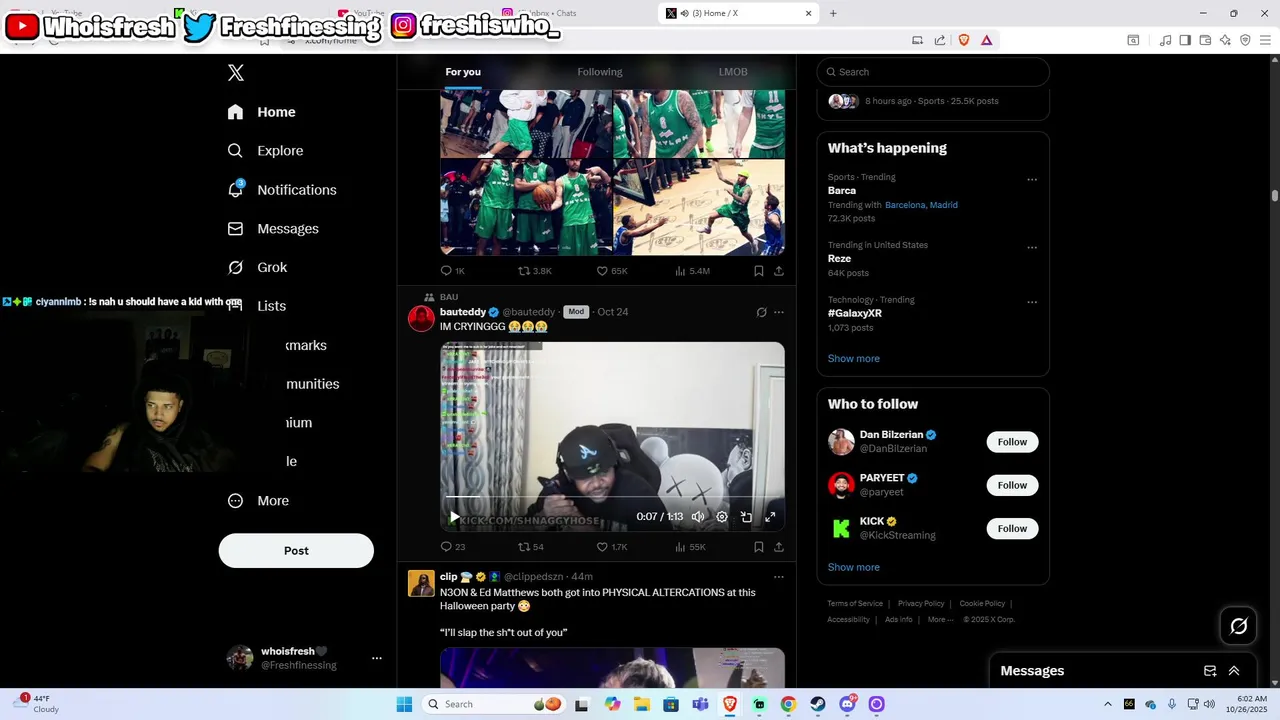This screenshot has width=1280, height=720.
Task: Open Windows Start menu
Action: coord(404,704)
